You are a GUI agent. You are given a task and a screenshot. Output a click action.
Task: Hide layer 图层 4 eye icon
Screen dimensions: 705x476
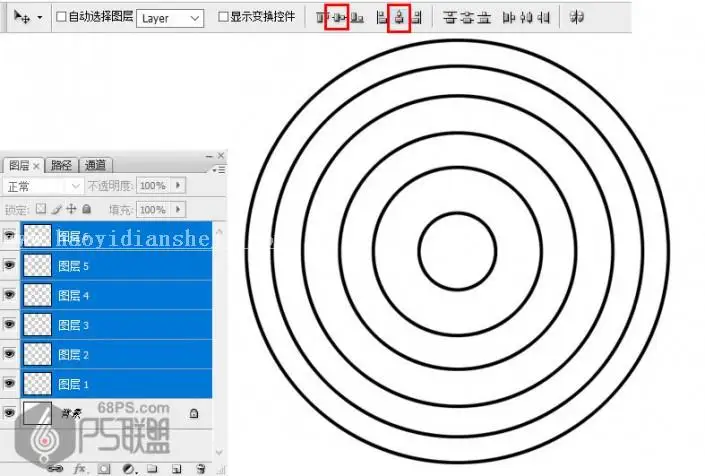[x=9, y=295]
